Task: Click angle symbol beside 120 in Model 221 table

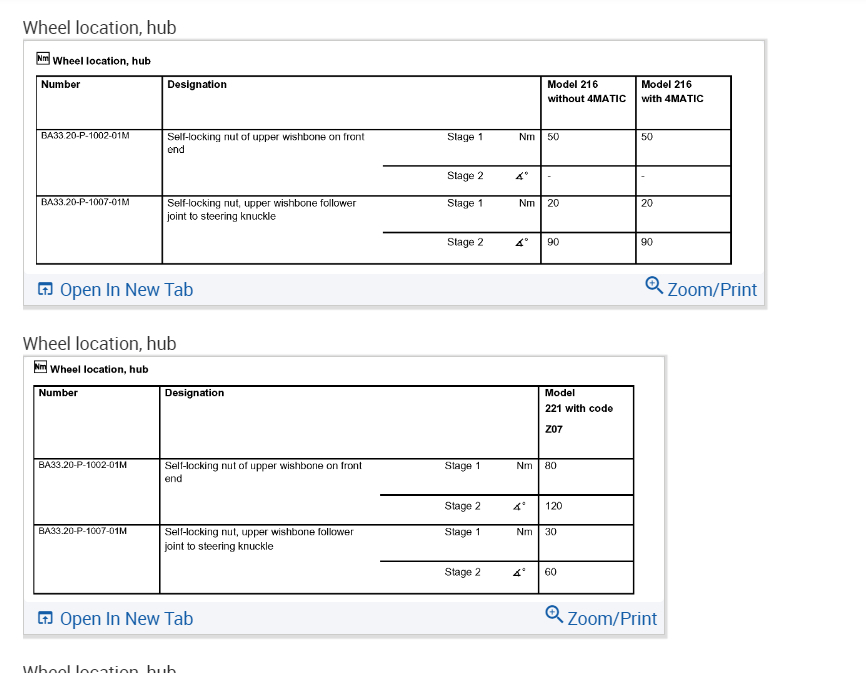Action: (x=519, y=506)
